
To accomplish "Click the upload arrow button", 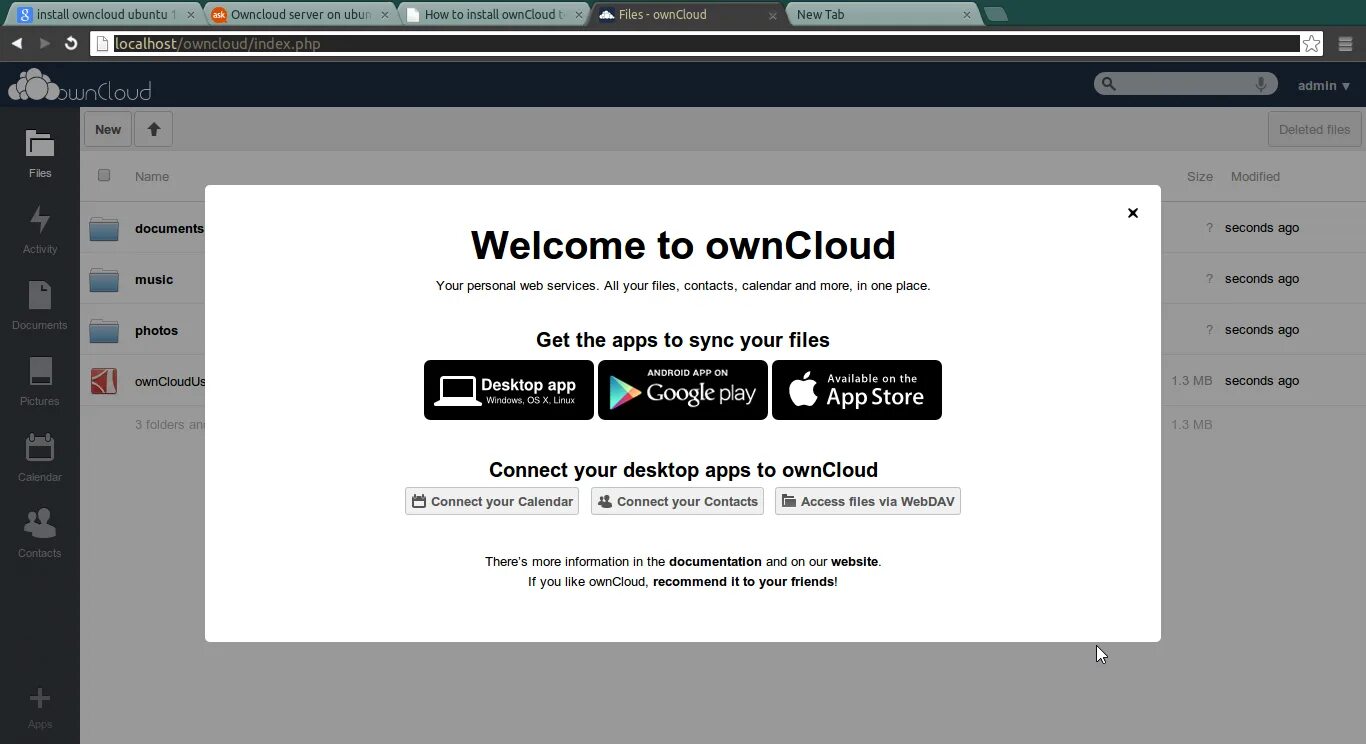I will coord(154,129).
